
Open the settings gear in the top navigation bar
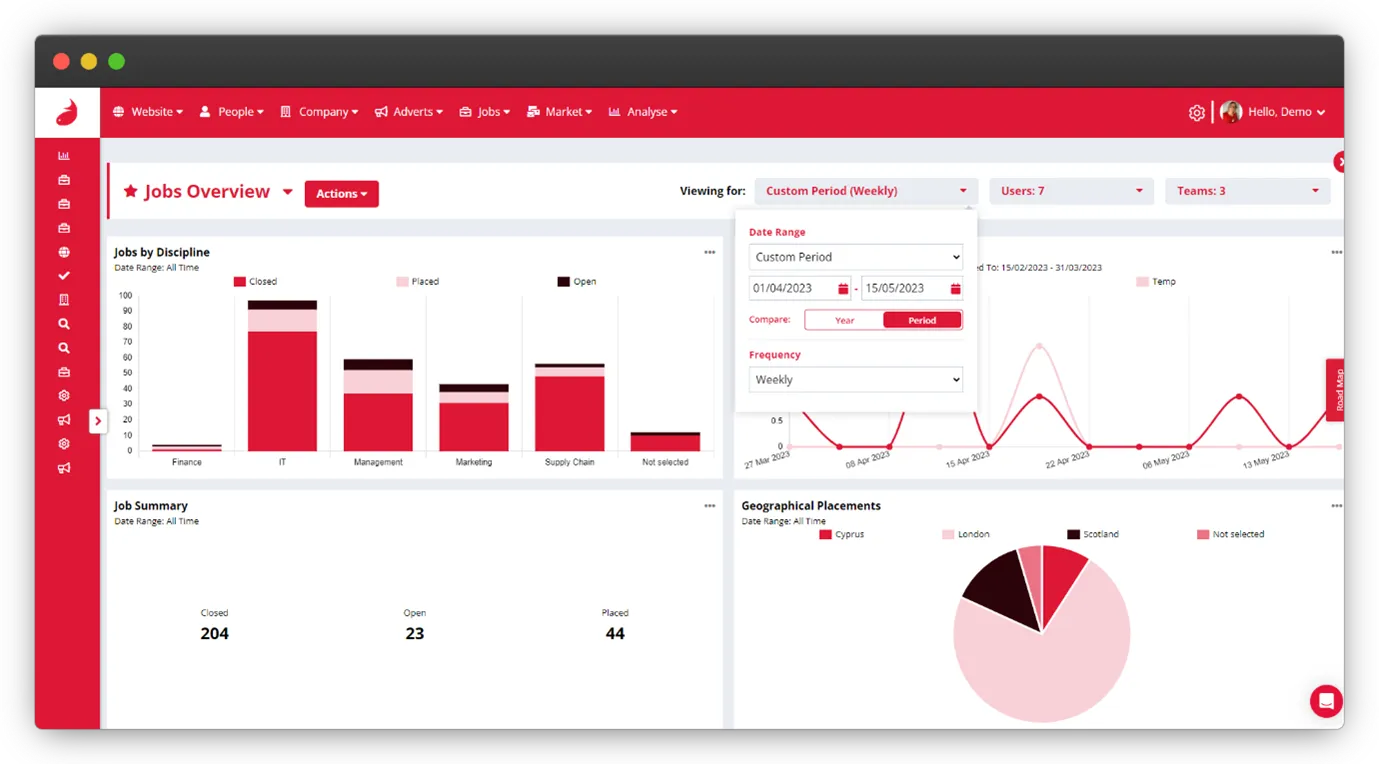1196,112
